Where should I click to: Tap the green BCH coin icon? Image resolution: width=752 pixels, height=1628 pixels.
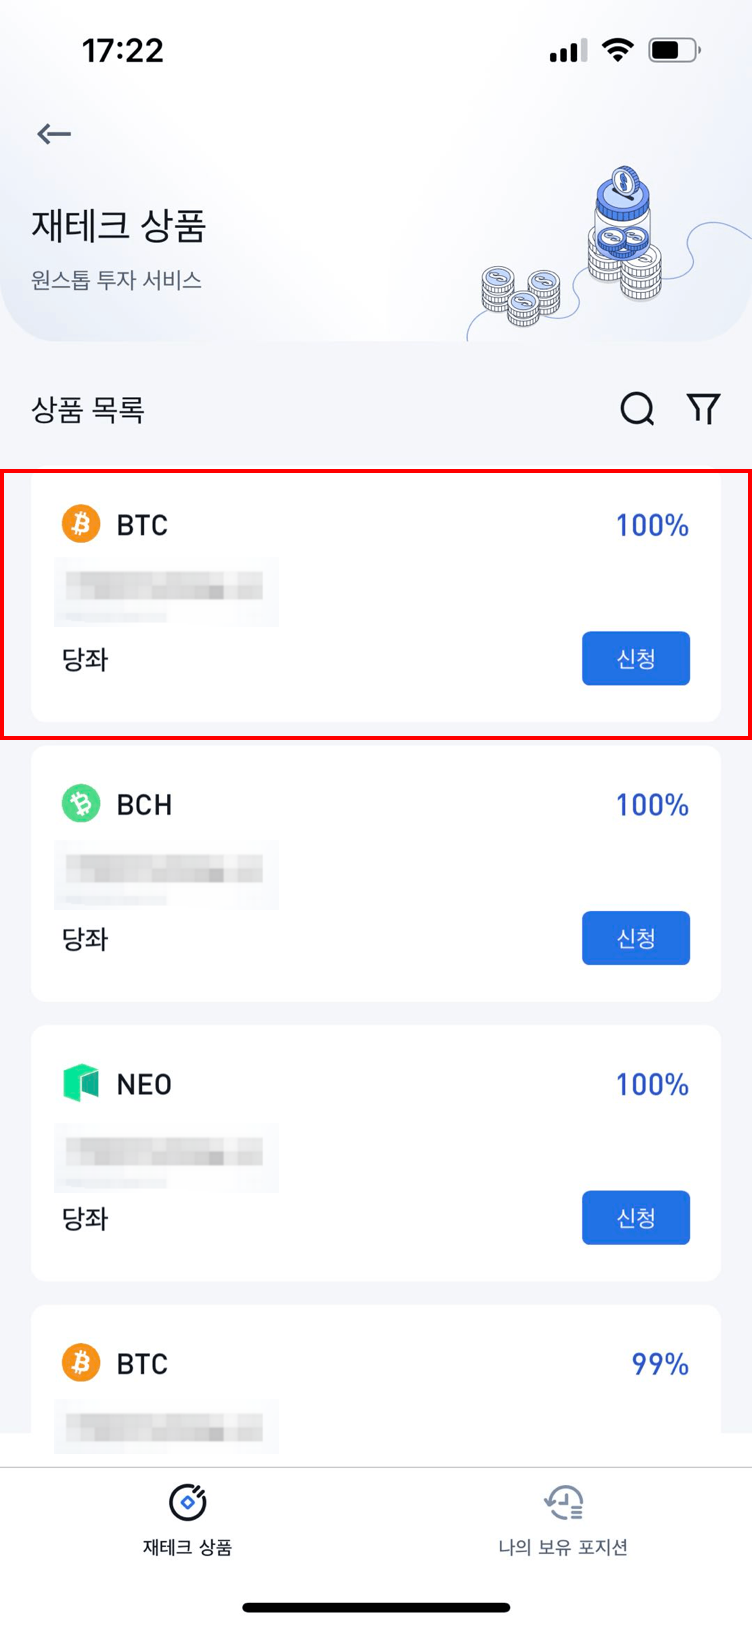pos(81,804)
